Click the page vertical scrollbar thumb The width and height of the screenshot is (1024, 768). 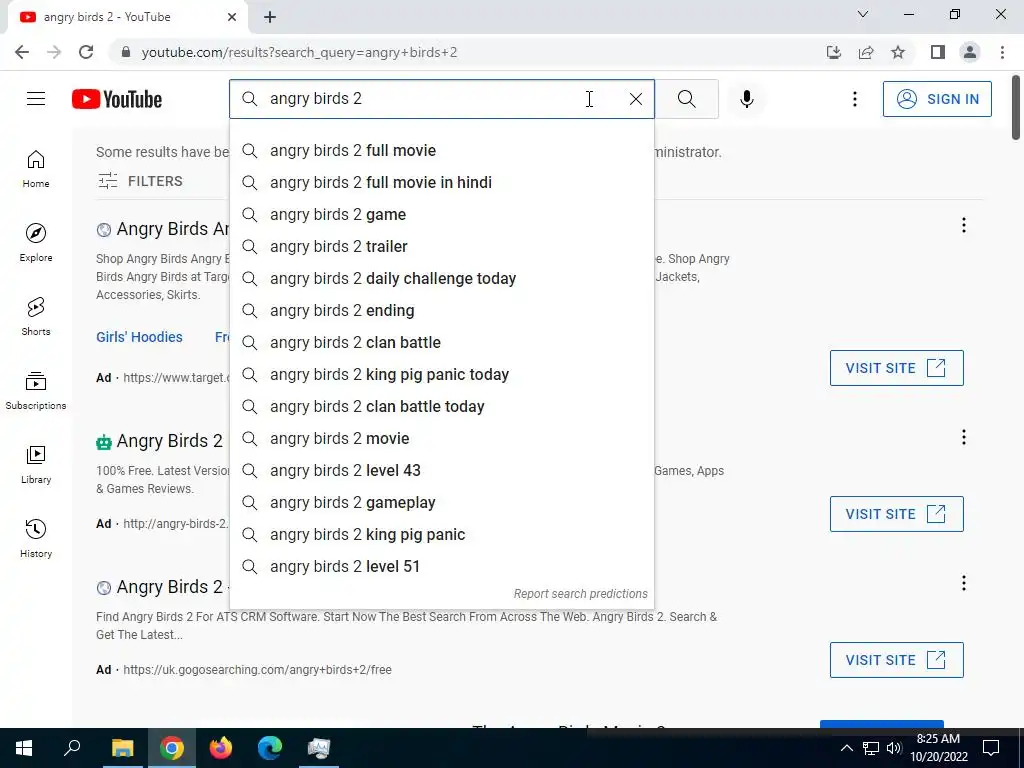1016,108
